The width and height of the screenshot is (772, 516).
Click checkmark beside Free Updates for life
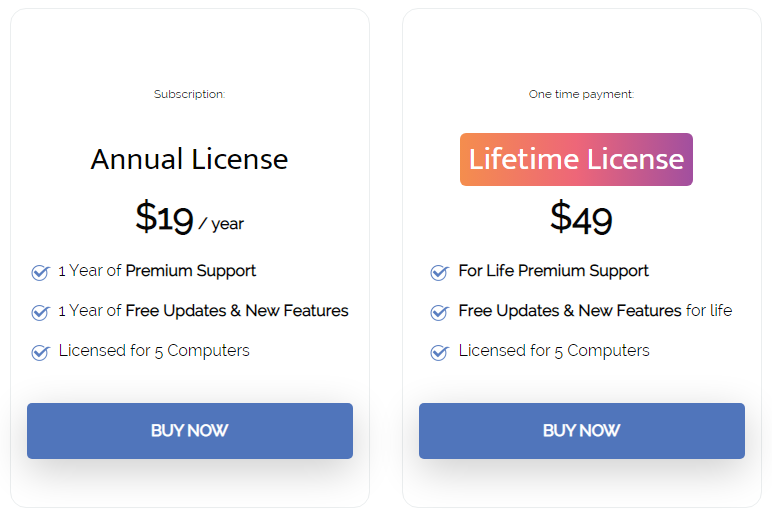[439, 312]
